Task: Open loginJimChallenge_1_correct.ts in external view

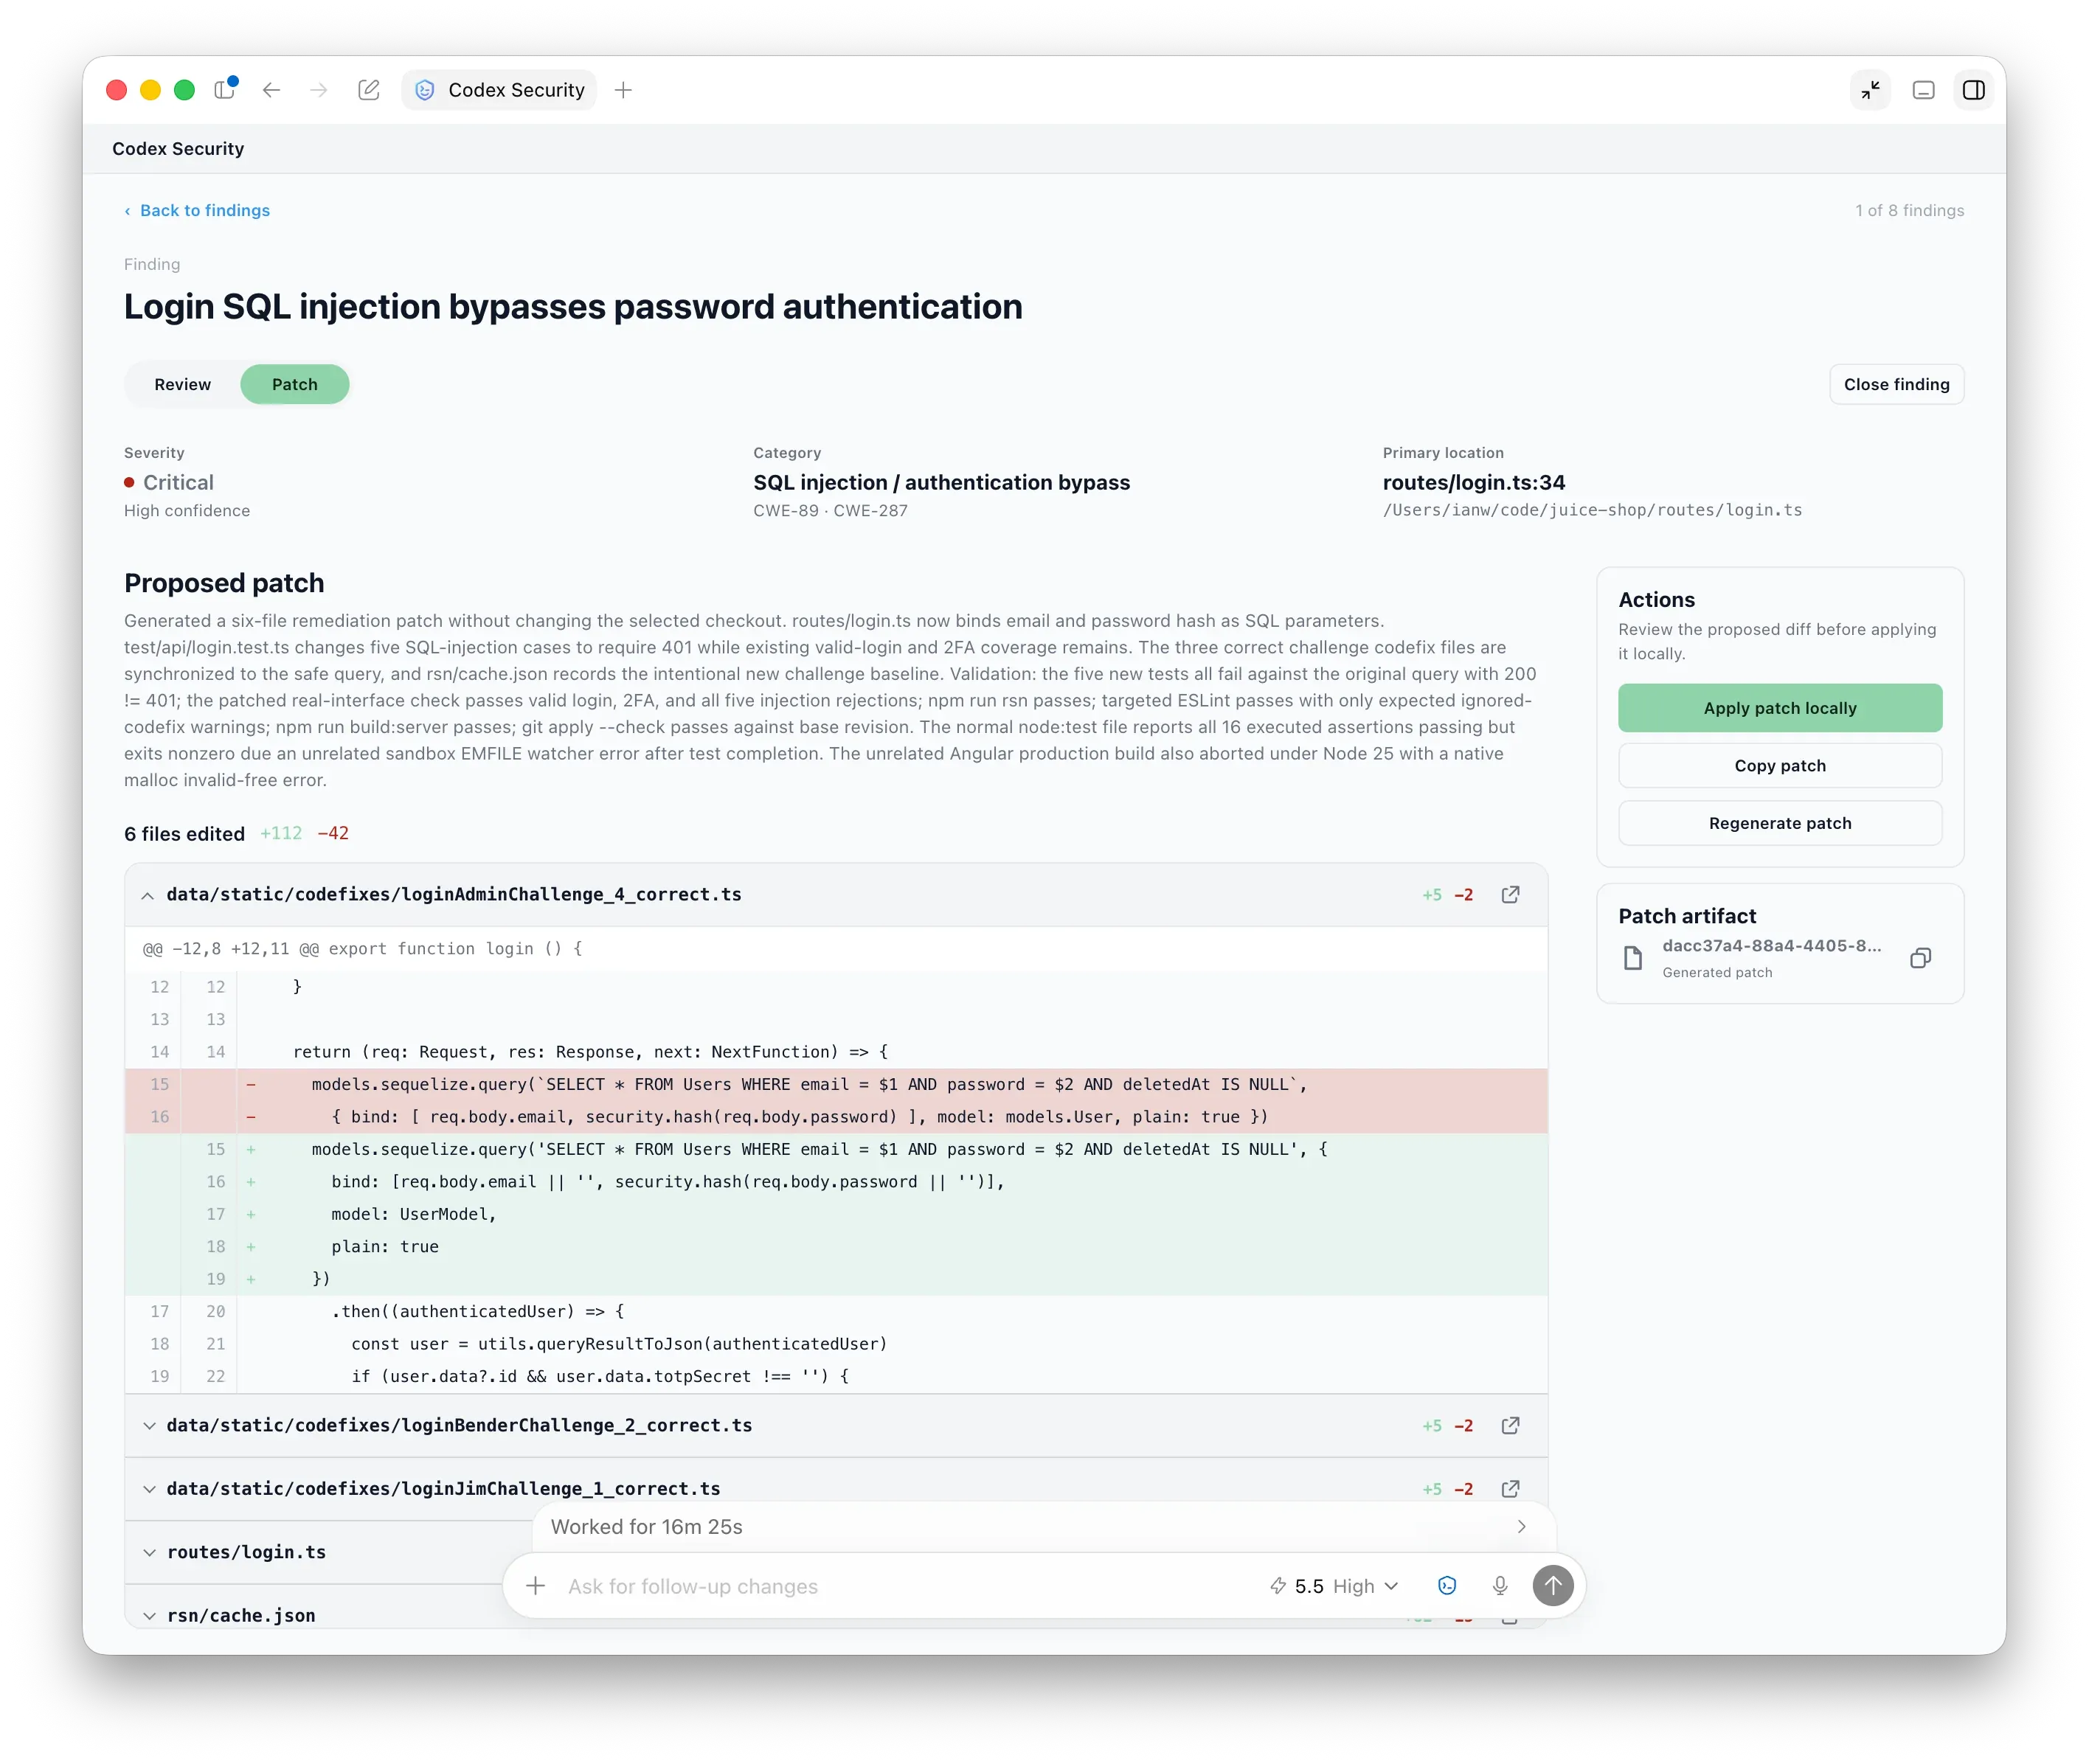Action: click(1510, 1488)
